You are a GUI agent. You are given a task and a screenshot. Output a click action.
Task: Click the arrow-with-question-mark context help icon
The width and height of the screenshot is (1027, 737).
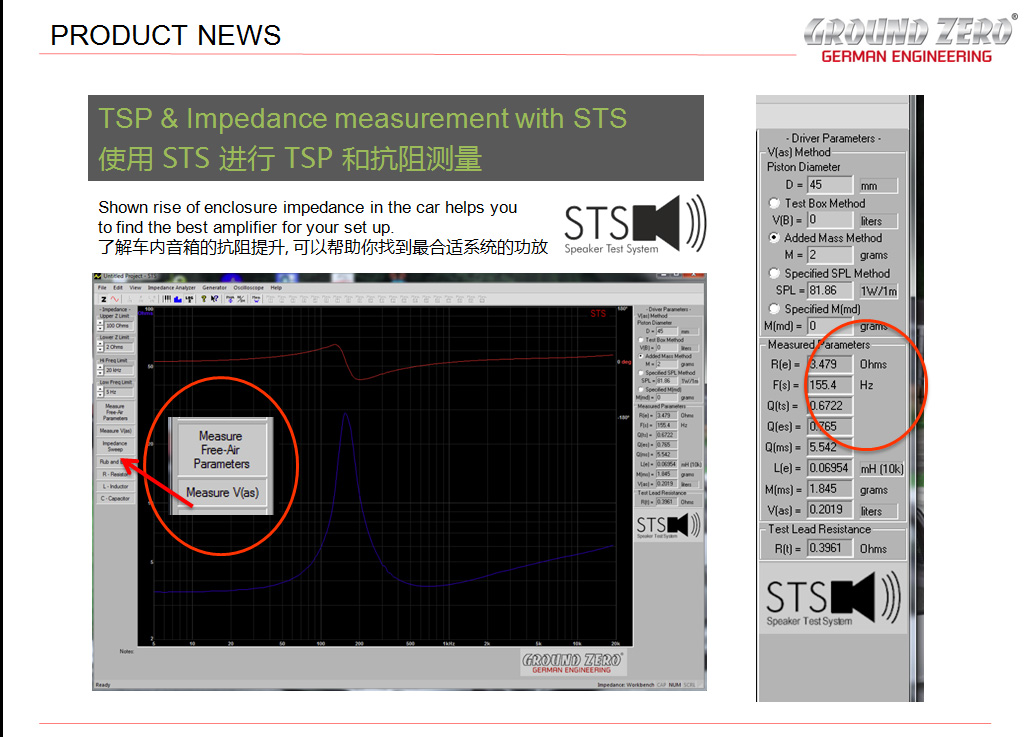[215, 299]
